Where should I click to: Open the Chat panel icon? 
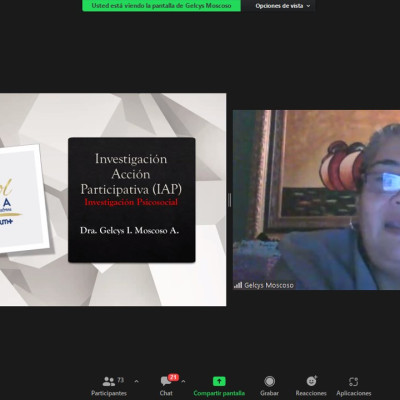coord(166,381)
